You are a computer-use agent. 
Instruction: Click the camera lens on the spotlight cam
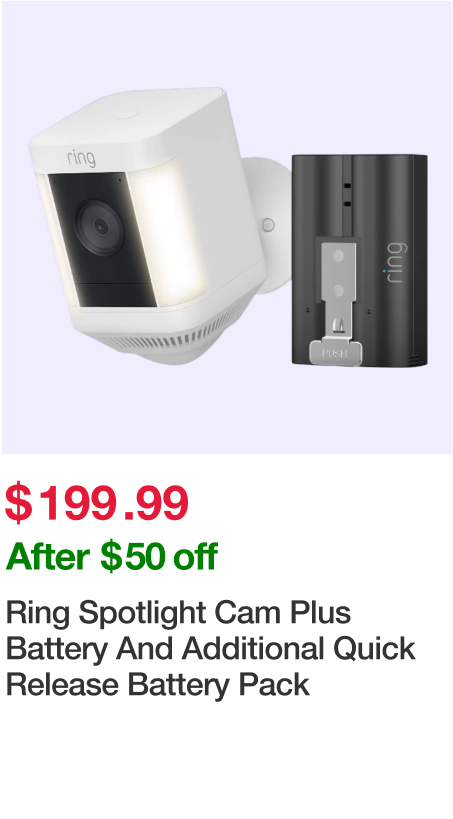click(99, 226)
